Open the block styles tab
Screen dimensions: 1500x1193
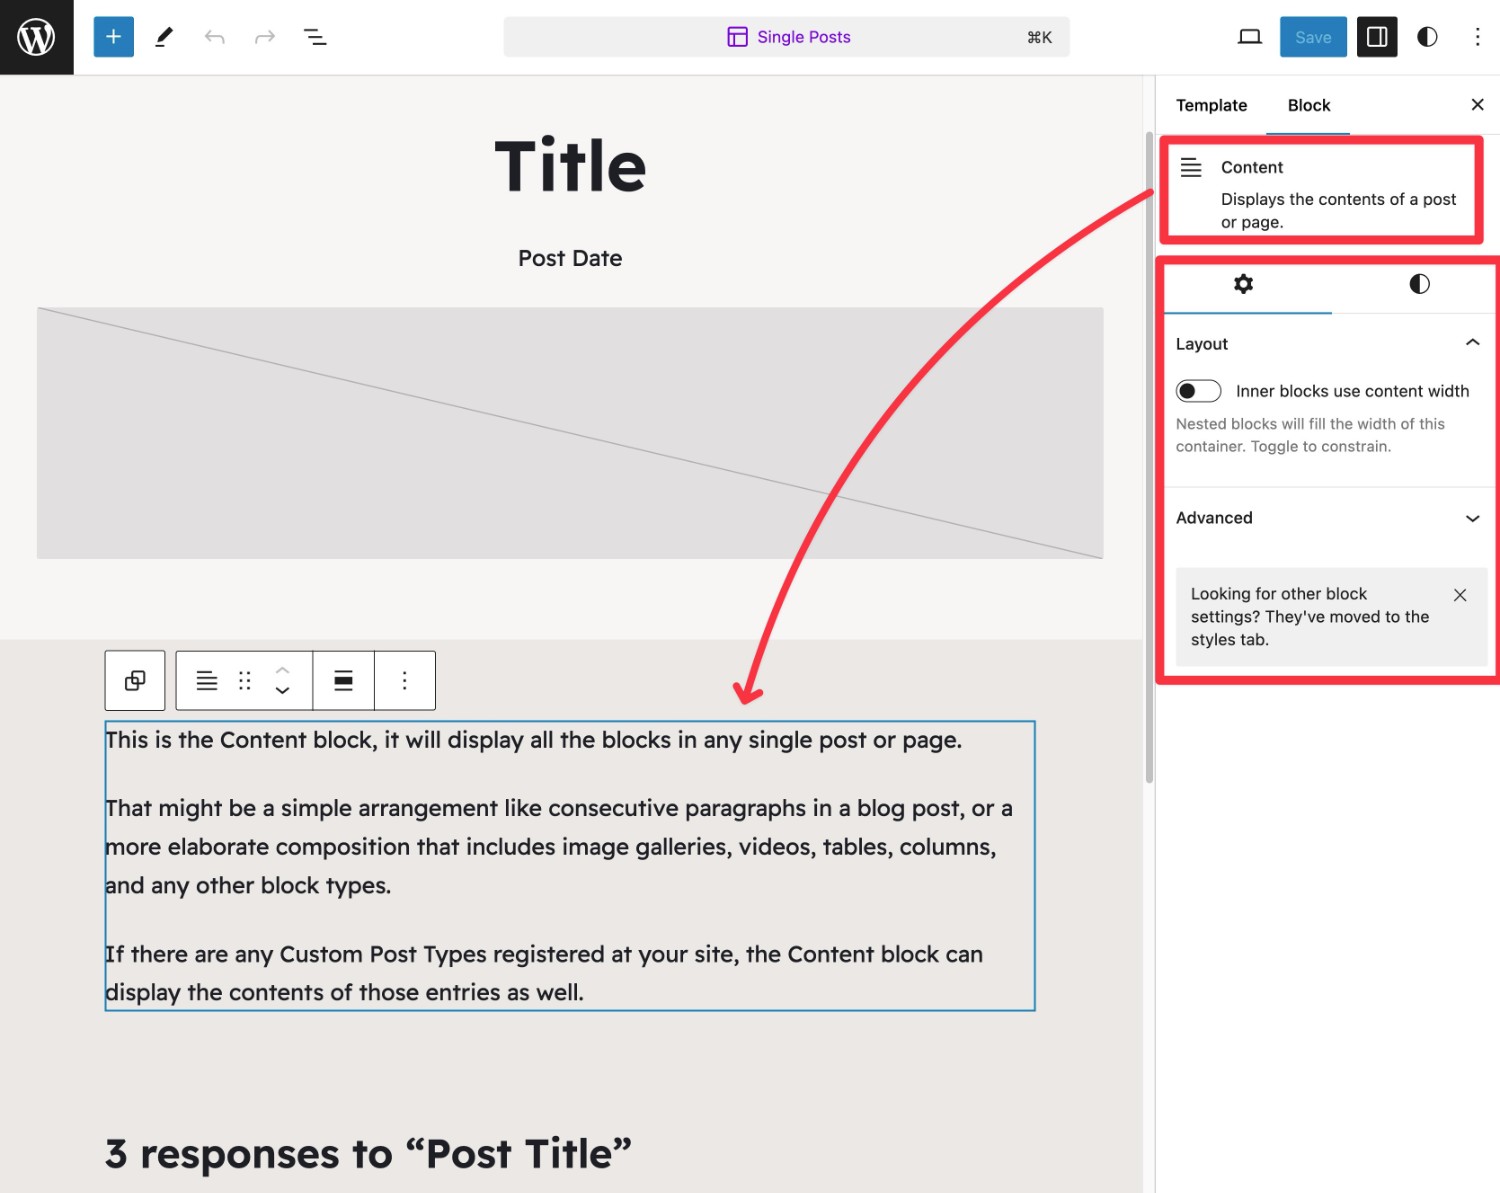[1419, 284]
